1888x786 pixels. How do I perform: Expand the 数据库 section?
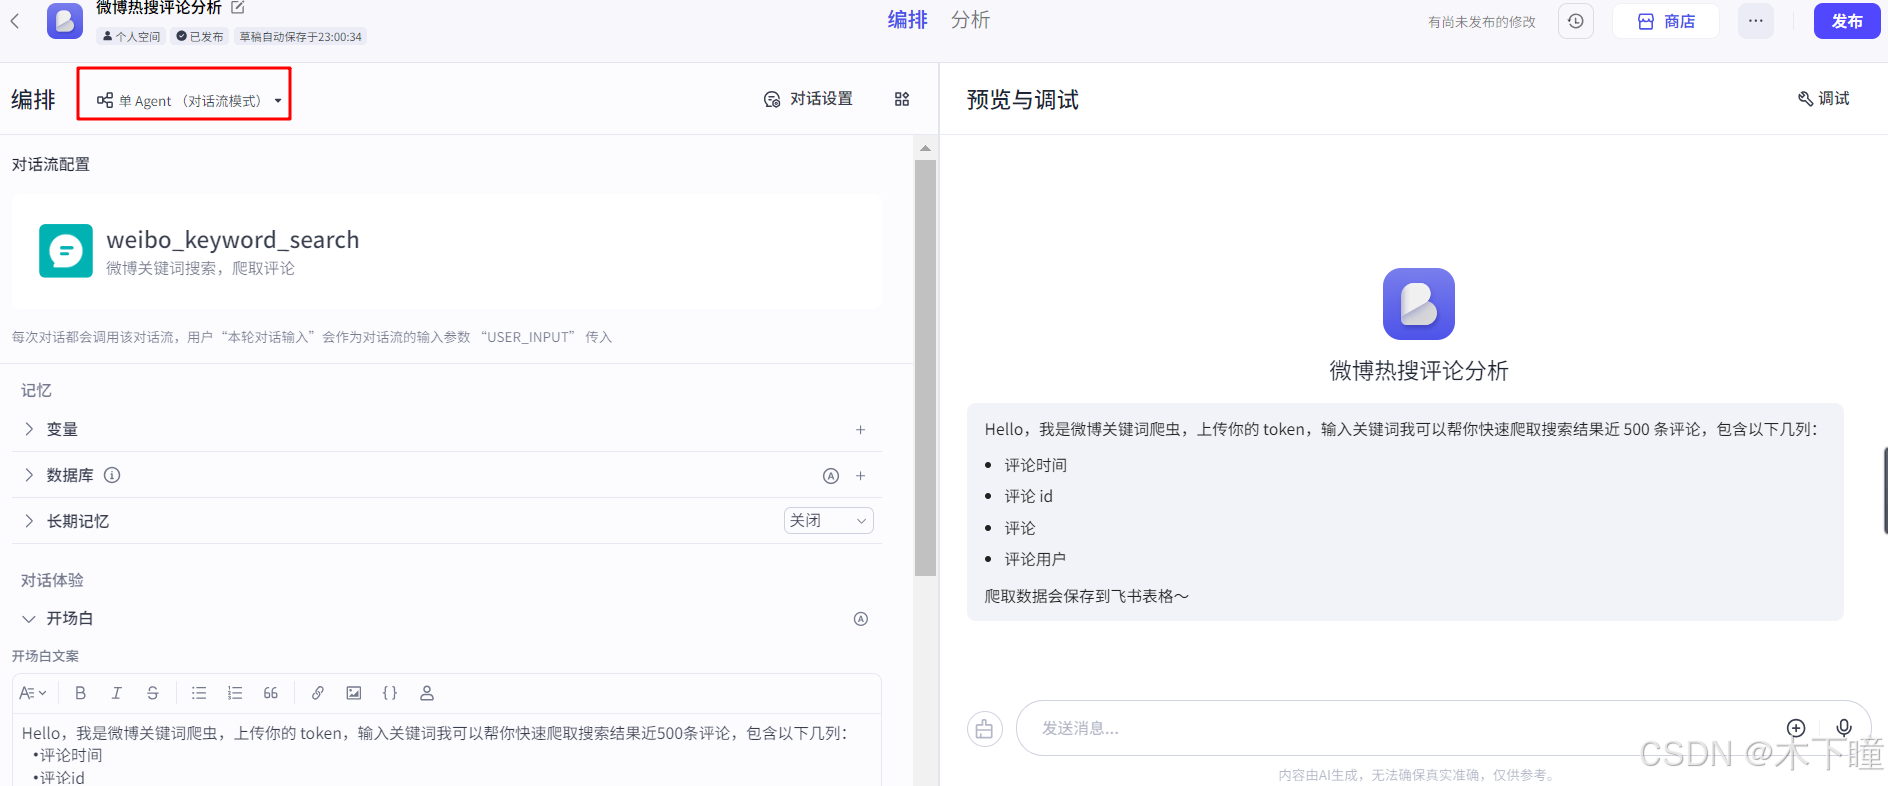tap(29, 475)
